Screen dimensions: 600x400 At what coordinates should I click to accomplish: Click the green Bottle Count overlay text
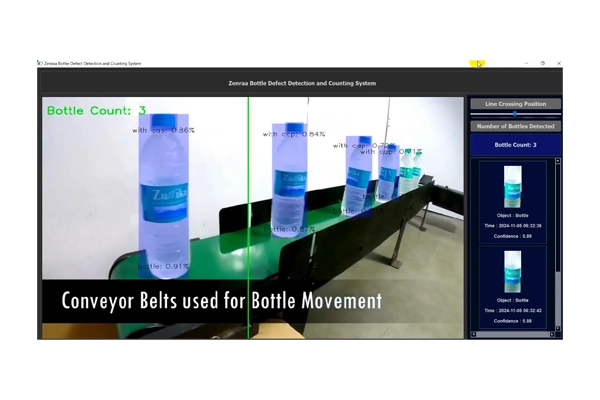[97, 110]
